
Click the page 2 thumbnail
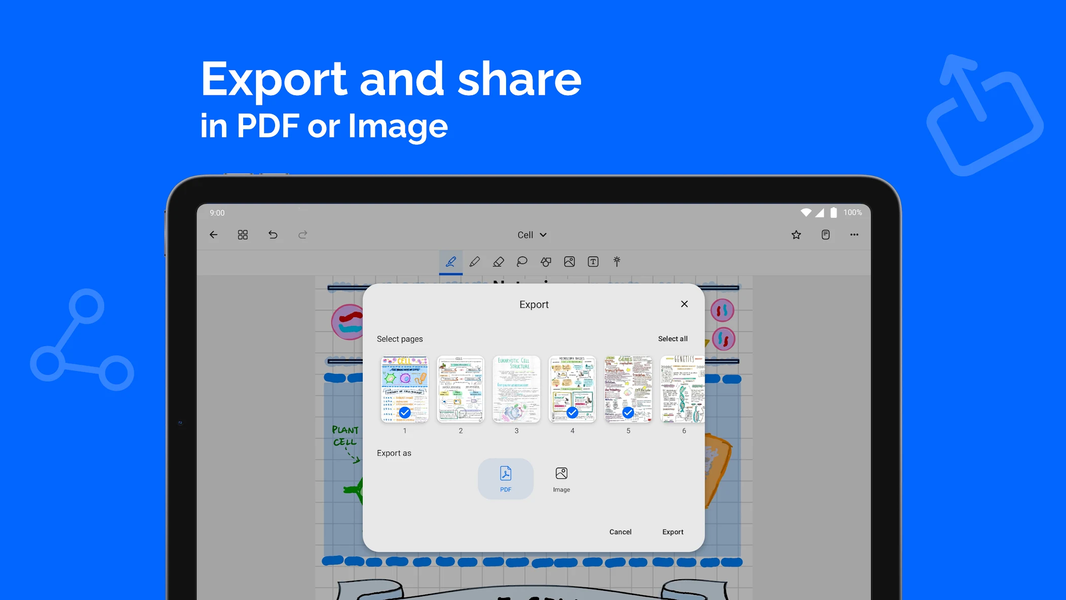pos(460,388)
